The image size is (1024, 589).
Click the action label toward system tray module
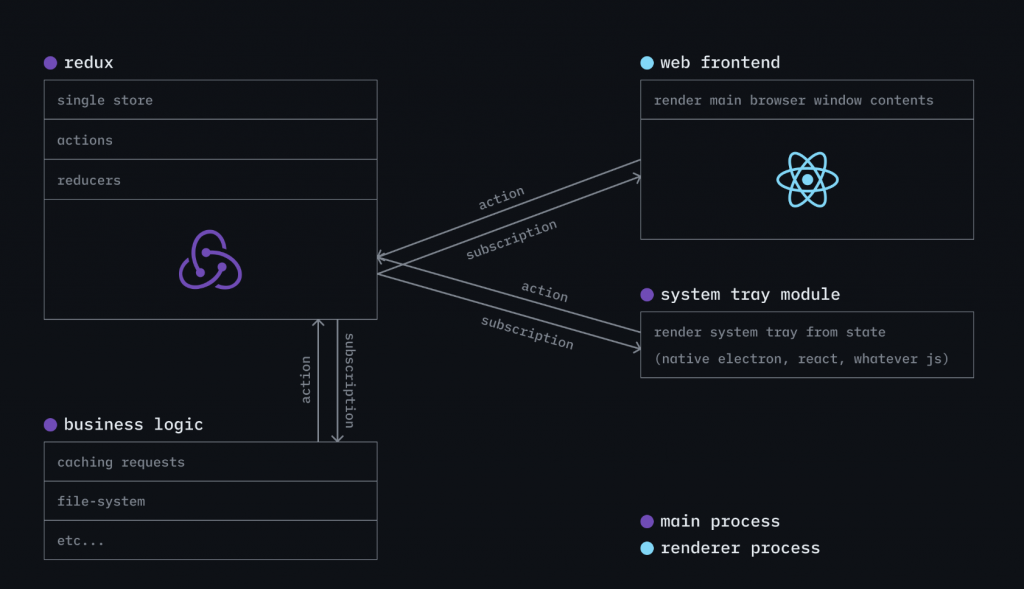pos(545,292)
